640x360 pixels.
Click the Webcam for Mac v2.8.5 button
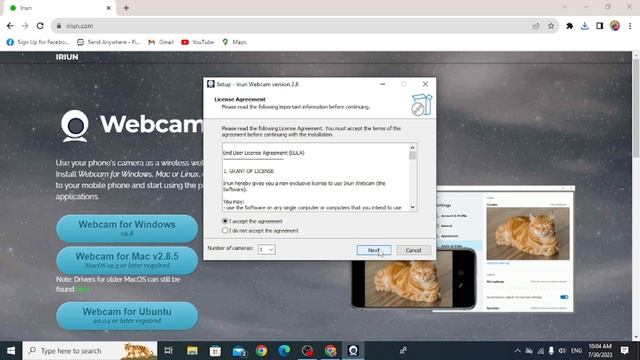[127, 260]
